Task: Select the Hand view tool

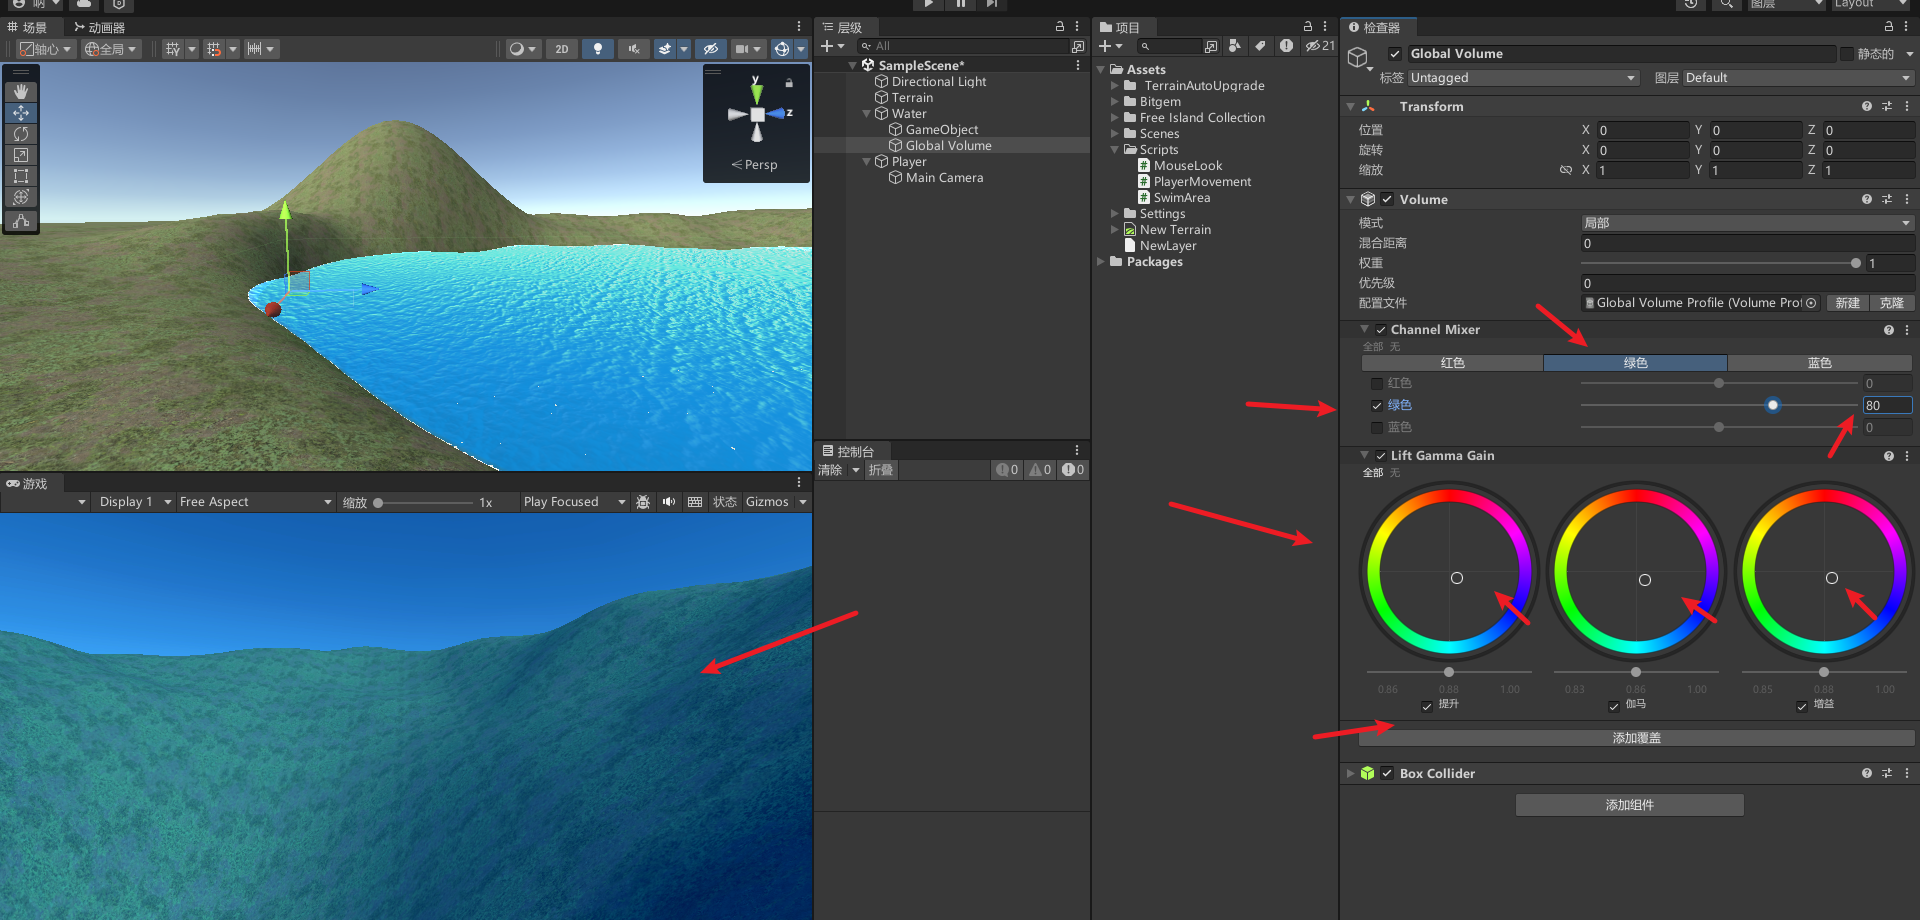Action: [21, 91]
